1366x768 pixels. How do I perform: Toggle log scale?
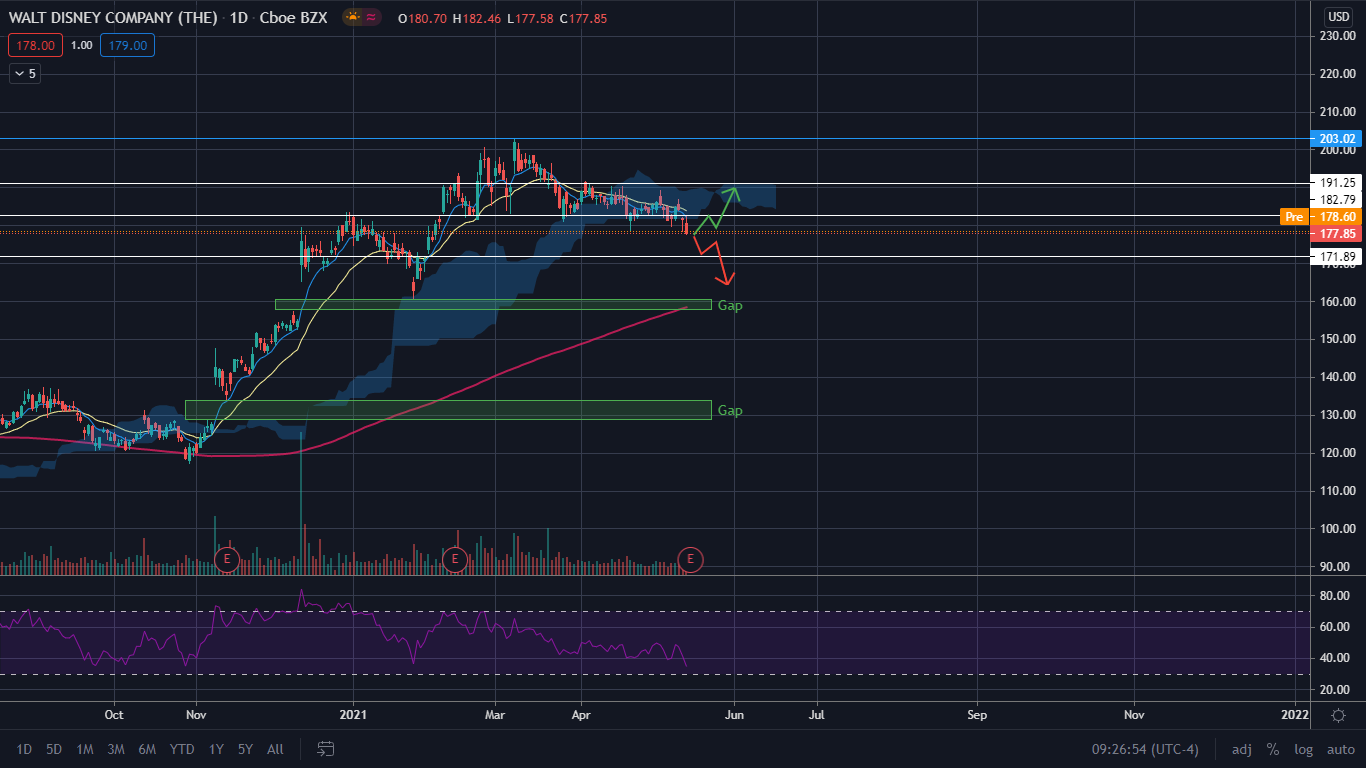click(1303, 749)
